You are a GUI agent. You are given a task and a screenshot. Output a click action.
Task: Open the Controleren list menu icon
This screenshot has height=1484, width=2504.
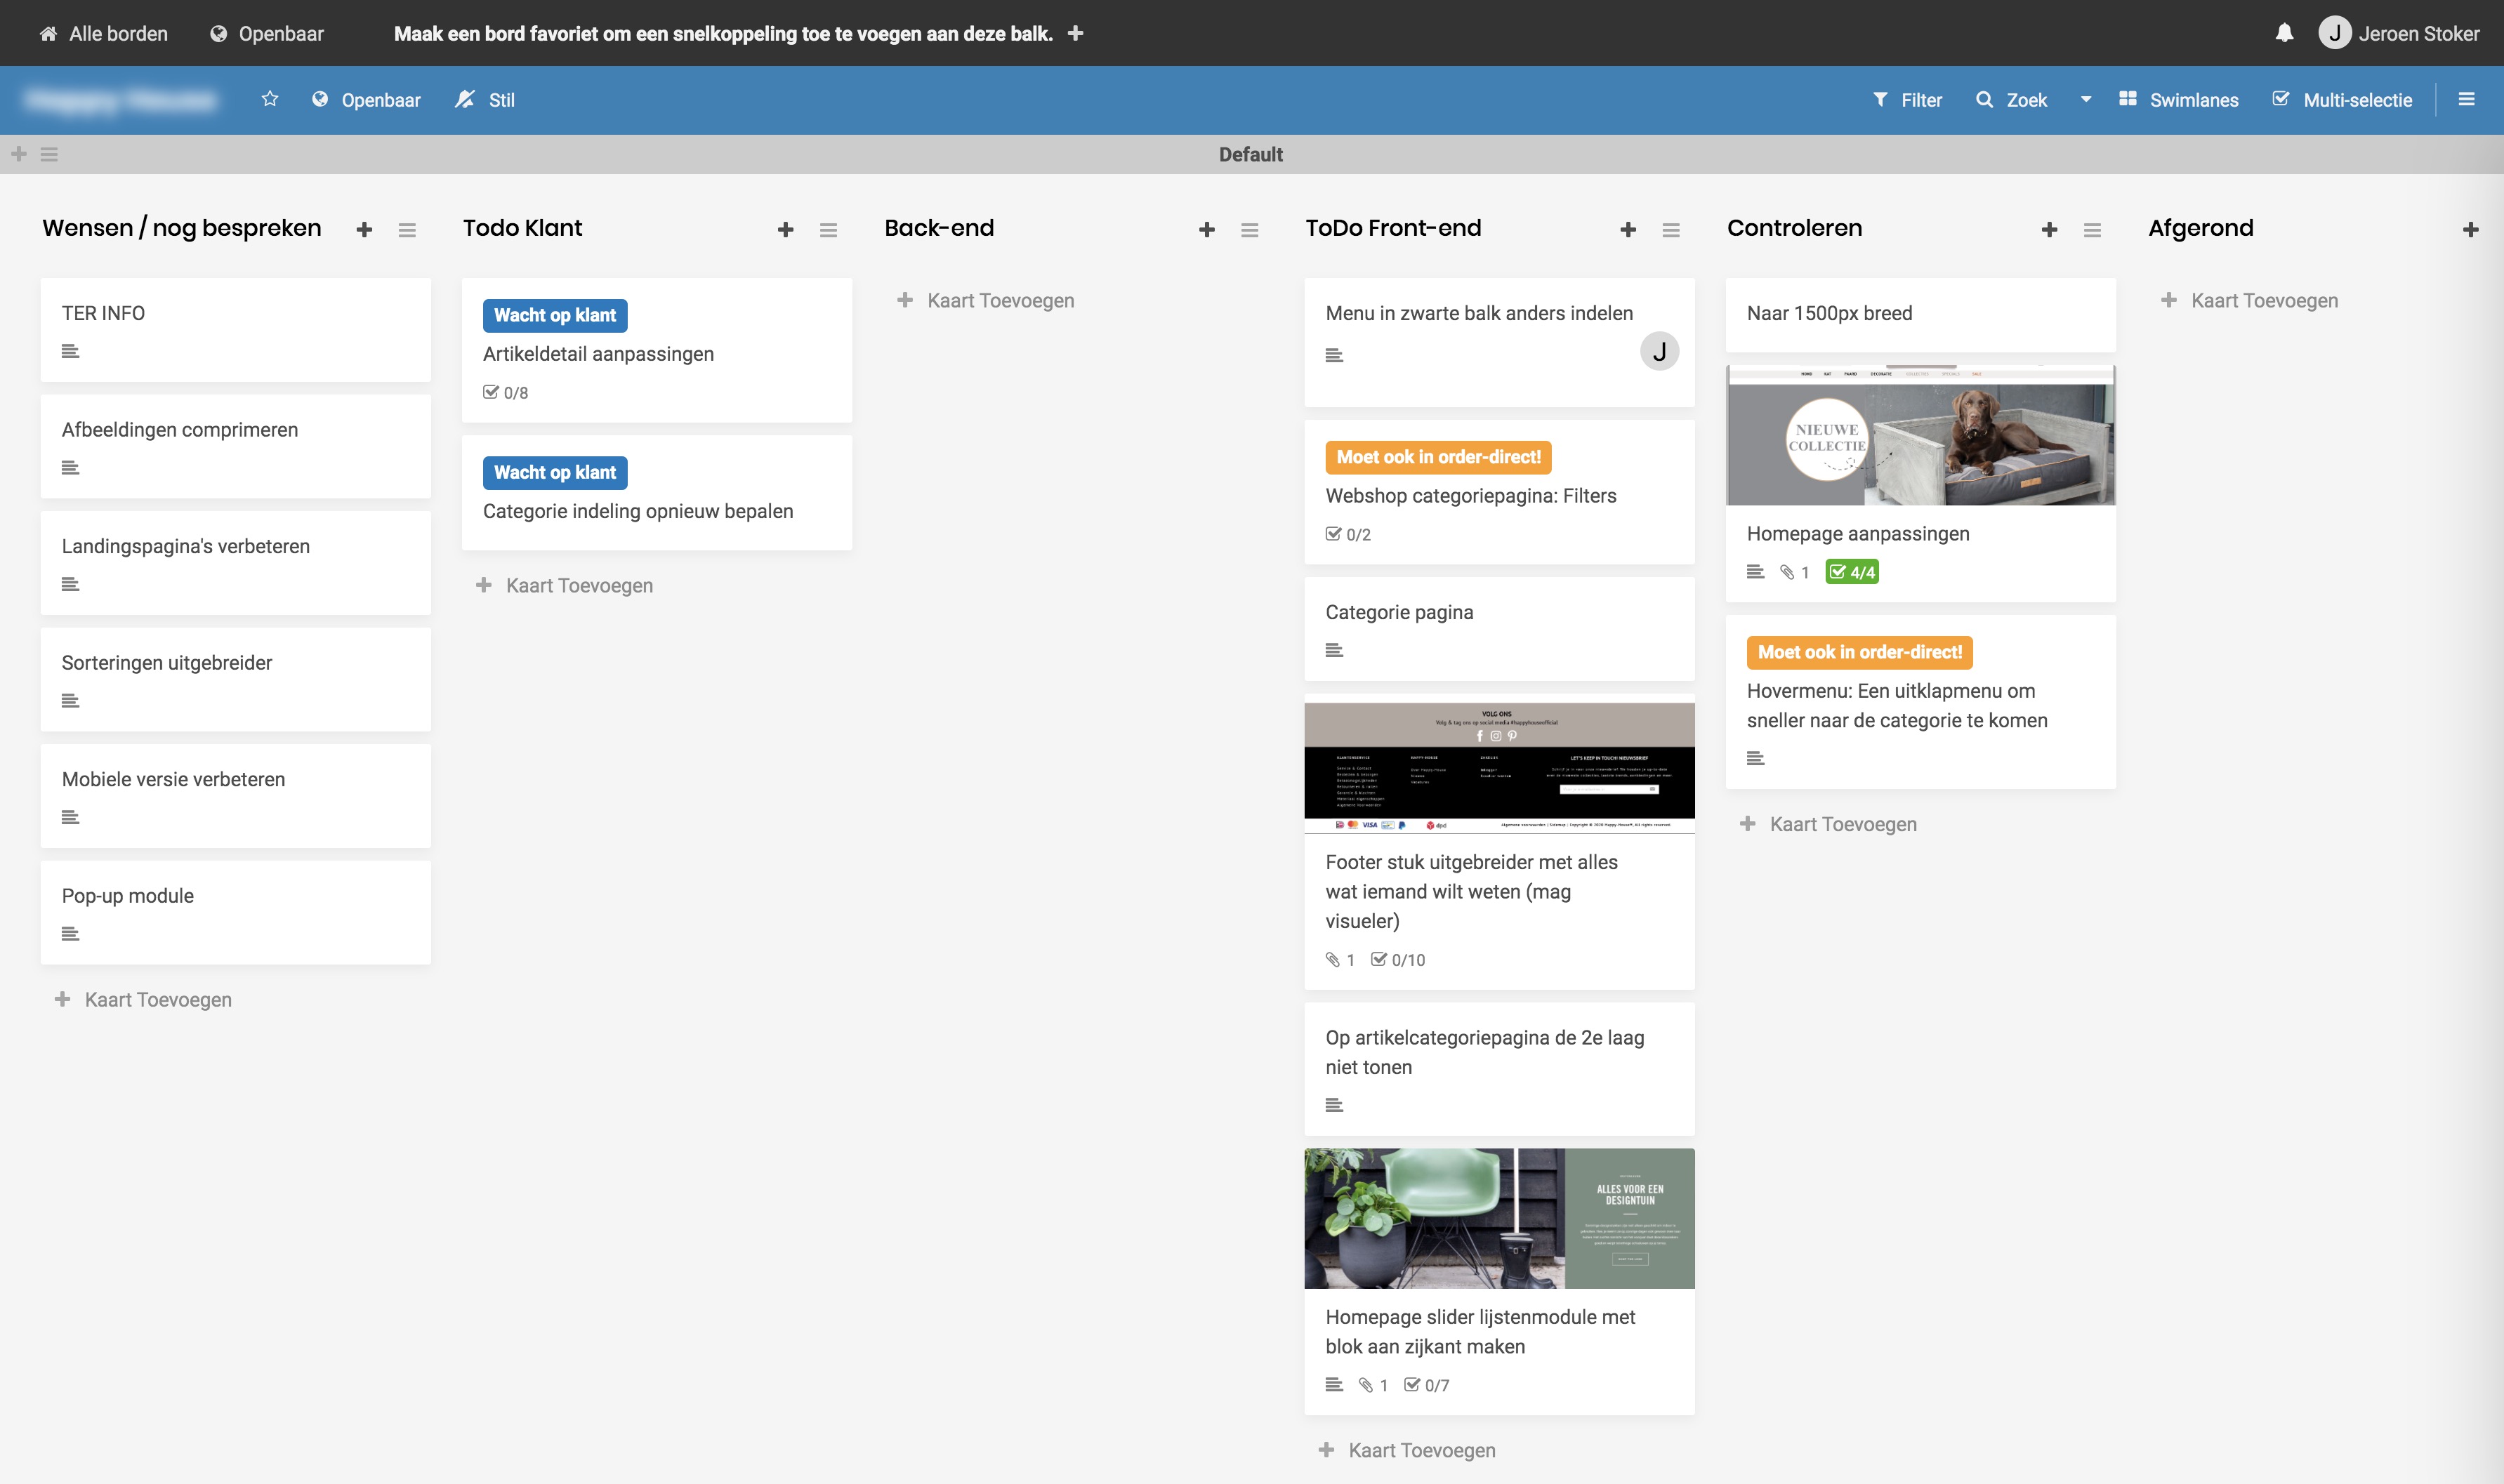click(2092, 230)
